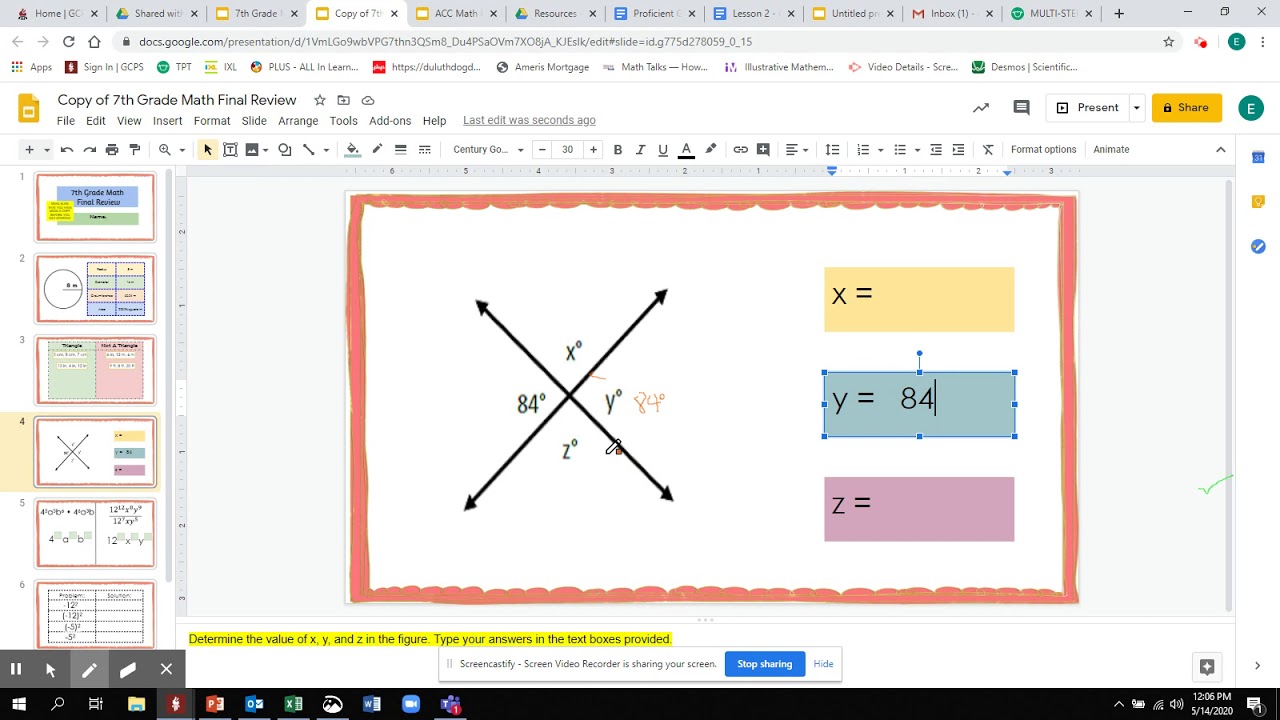Toggle bold formatting
Image resolution: width=1280 pixels, height=720 pixels.
pyautogui.click(x=618, y=150)
